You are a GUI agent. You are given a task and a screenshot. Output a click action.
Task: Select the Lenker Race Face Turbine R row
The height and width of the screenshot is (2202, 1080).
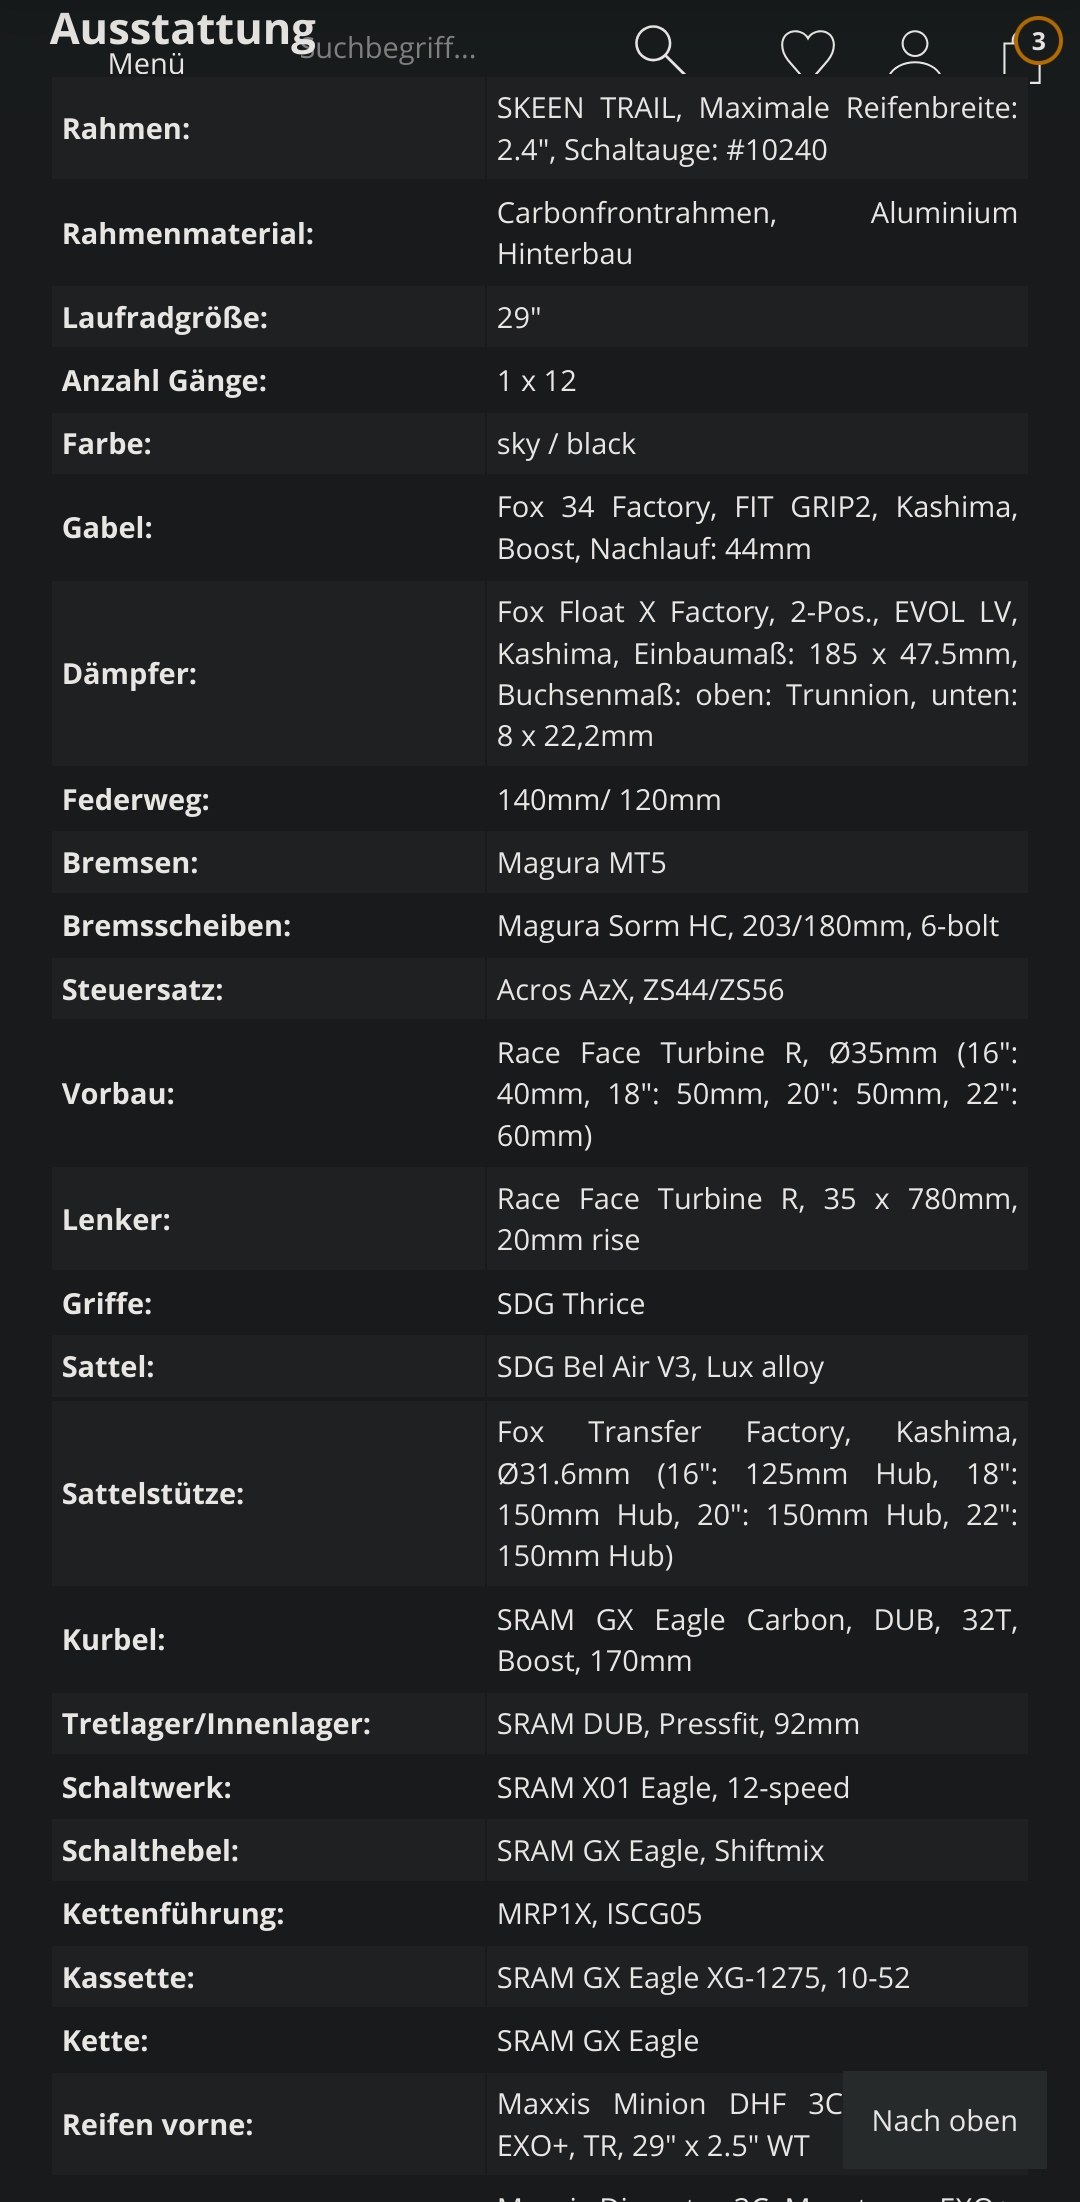click(x=540, y=1220)
